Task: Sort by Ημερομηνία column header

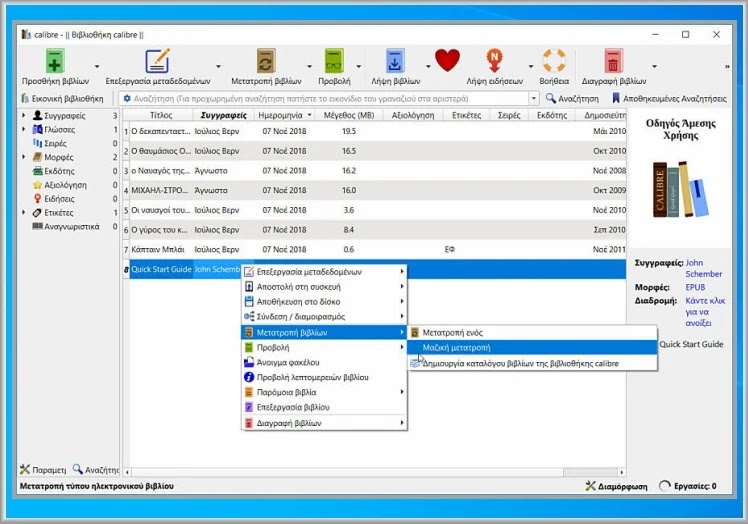Action: 284,115
